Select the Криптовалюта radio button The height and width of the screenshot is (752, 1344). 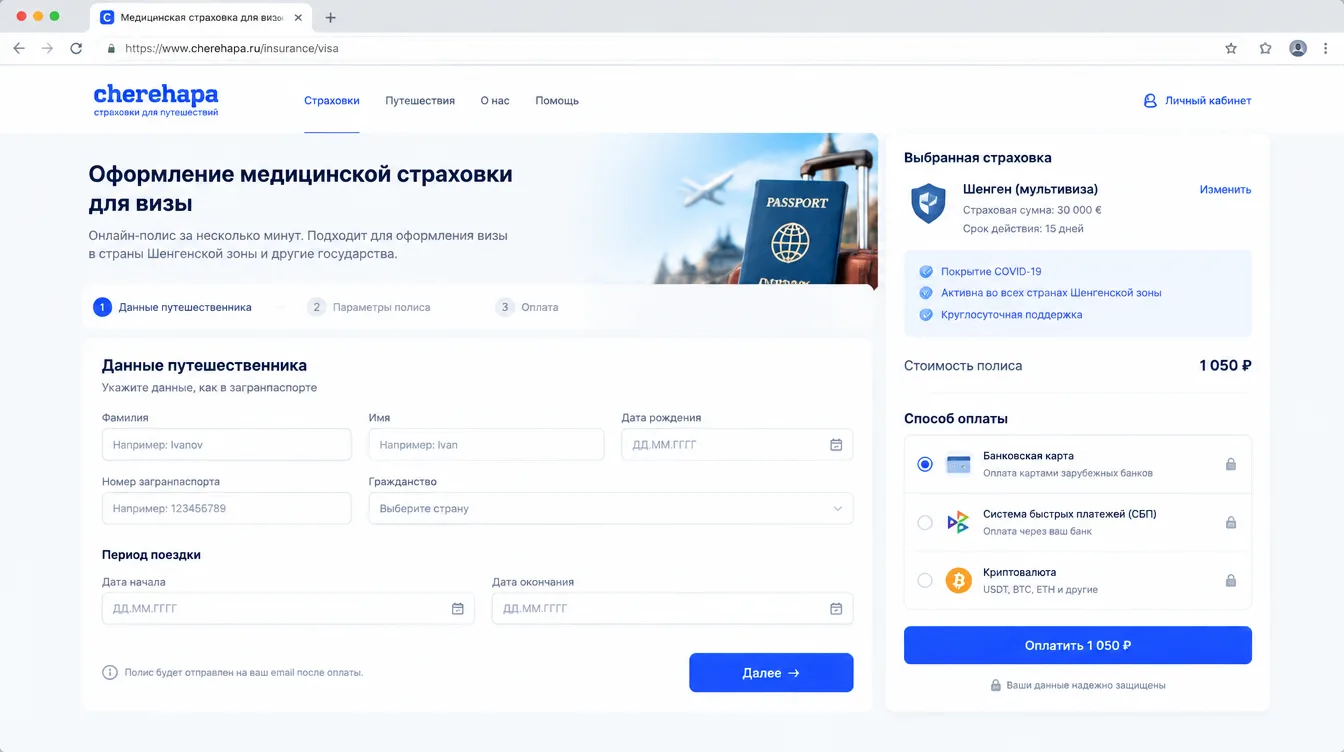[925, 580]
